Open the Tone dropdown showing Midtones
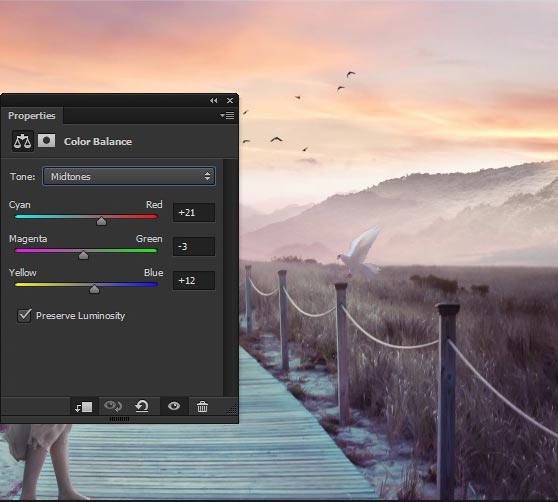 pos(129,176)
